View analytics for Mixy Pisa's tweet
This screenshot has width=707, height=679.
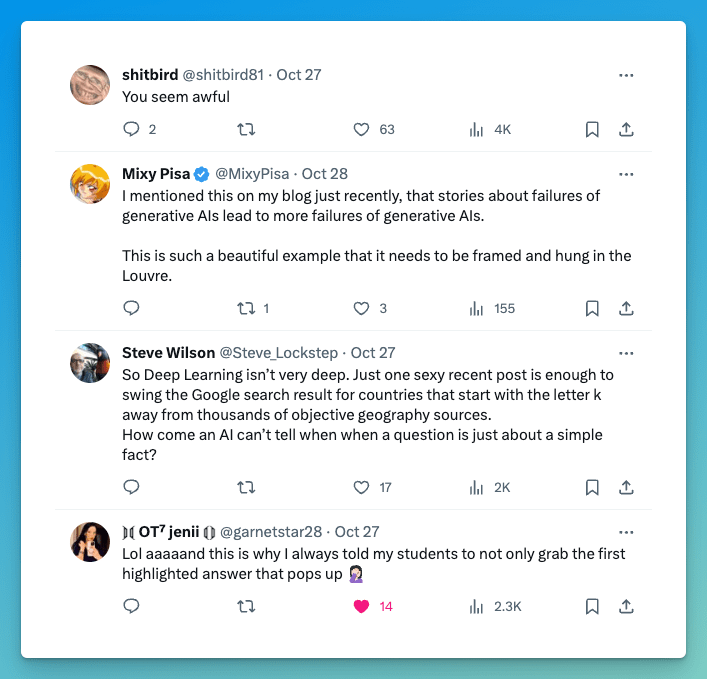(477, 308)
